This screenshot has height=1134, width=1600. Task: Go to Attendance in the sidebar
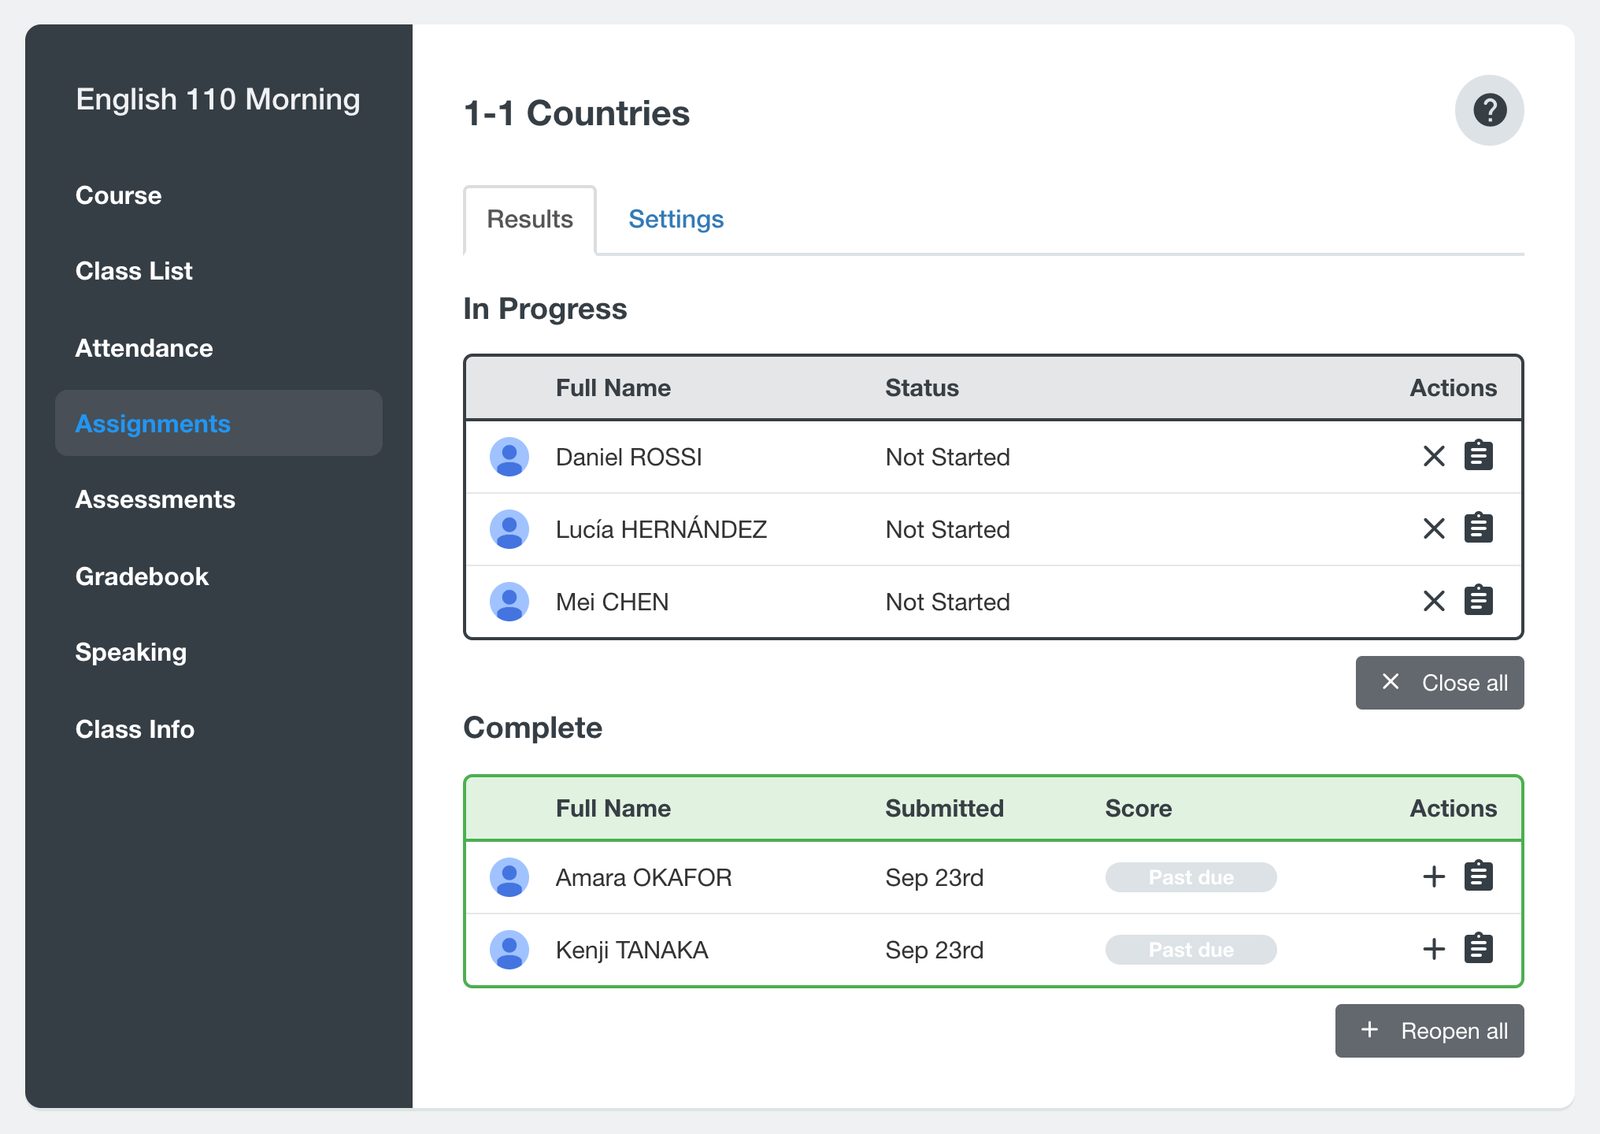144,348
